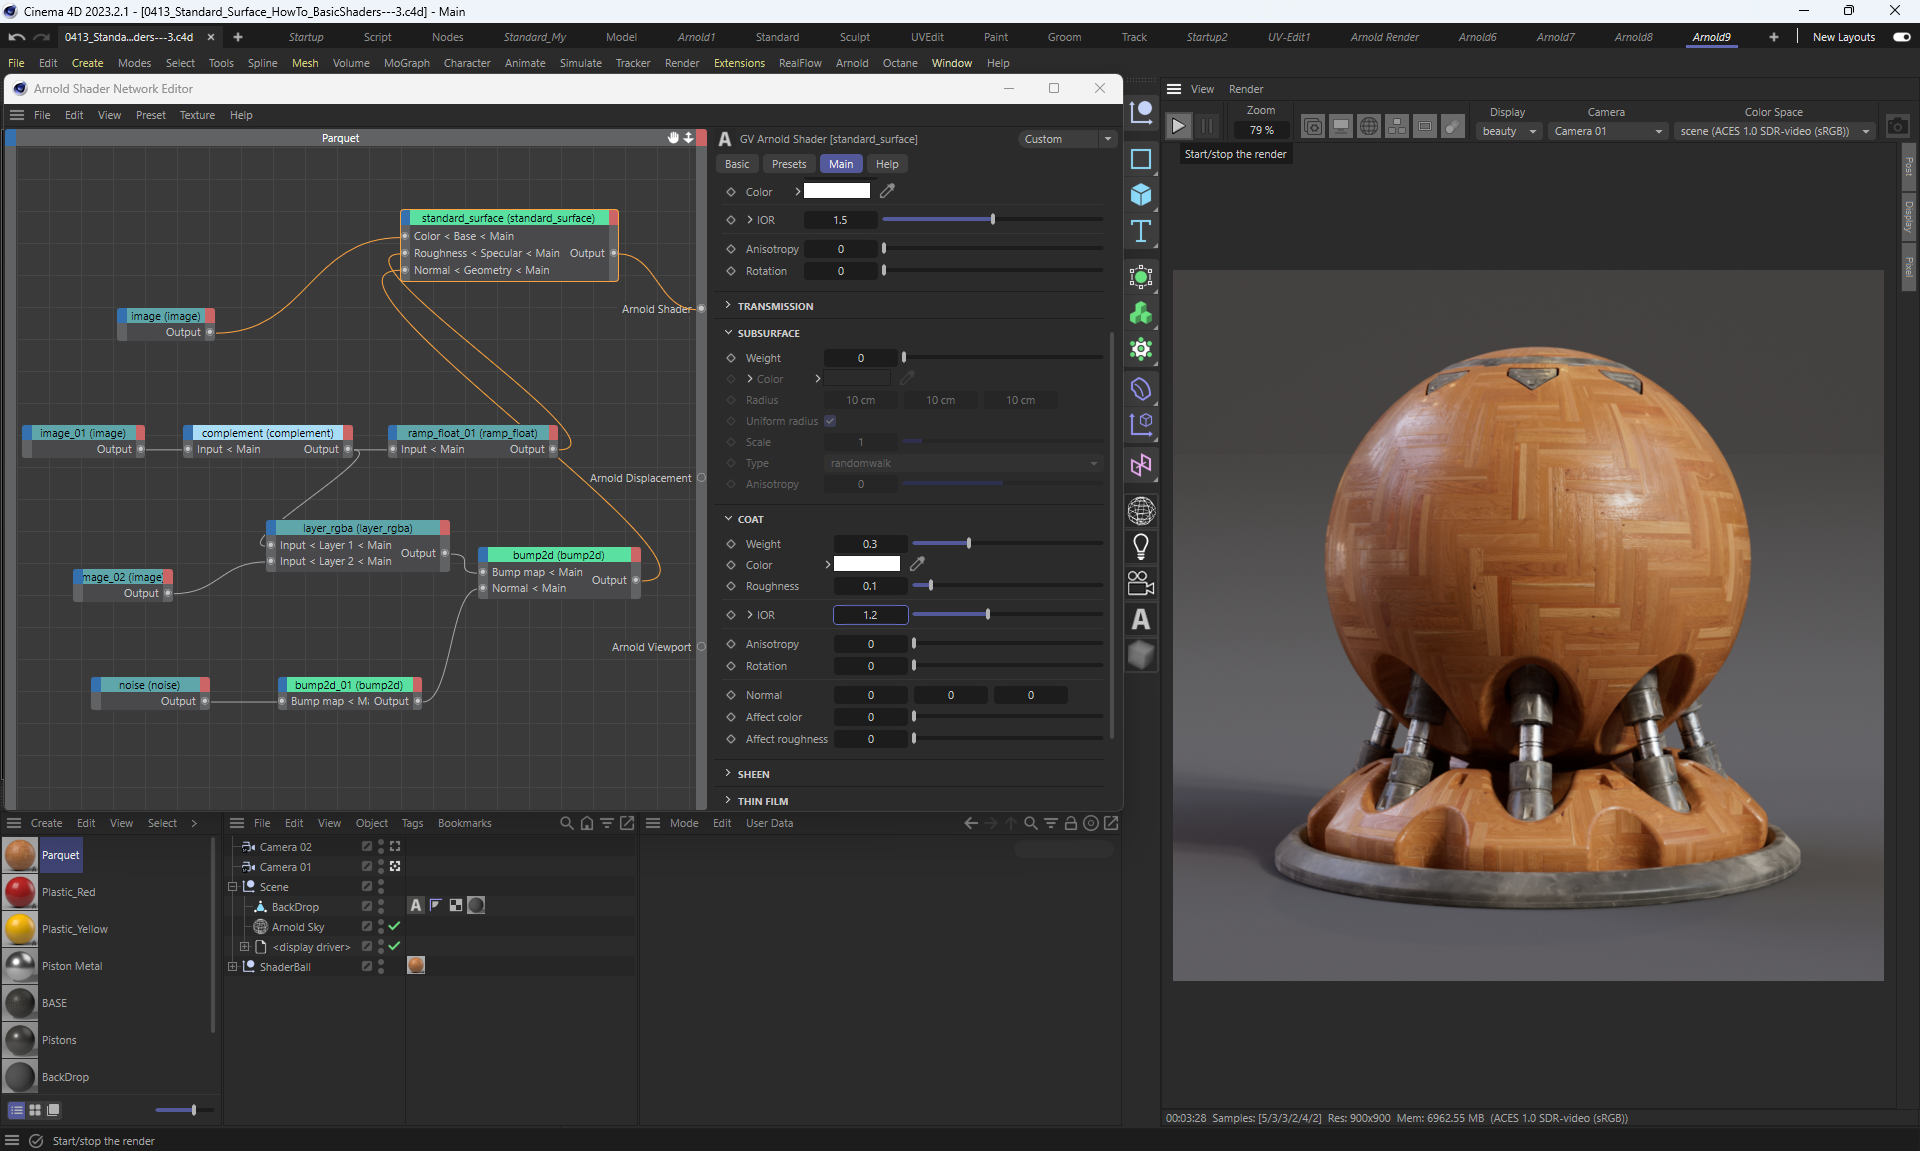Click the snapshot camera icon in render view
The width and height of the screenshot is (1920, 1151).
(1897, 127)
